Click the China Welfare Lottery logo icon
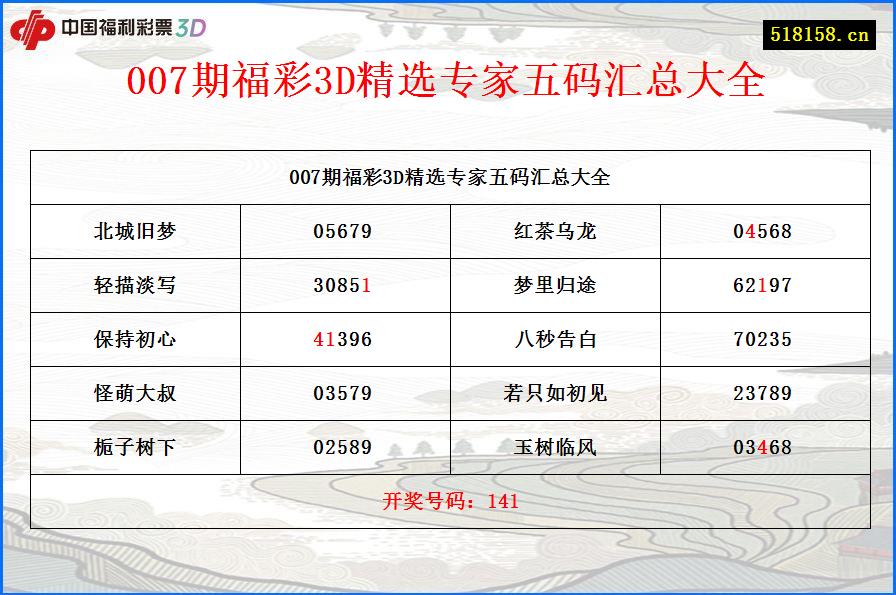 pos(32,29)
